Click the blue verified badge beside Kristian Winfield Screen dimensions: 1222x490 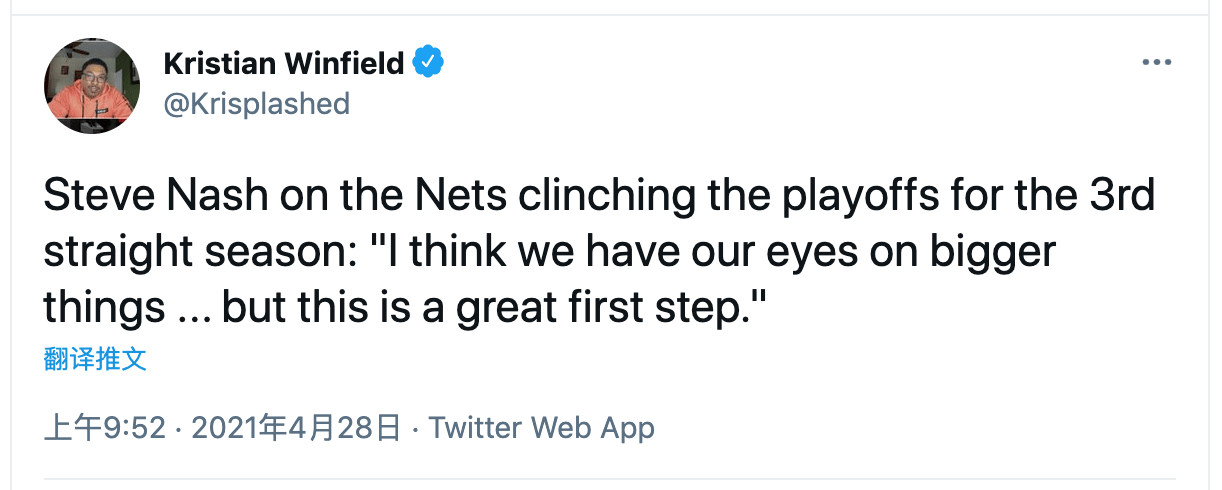pos(429,62)
